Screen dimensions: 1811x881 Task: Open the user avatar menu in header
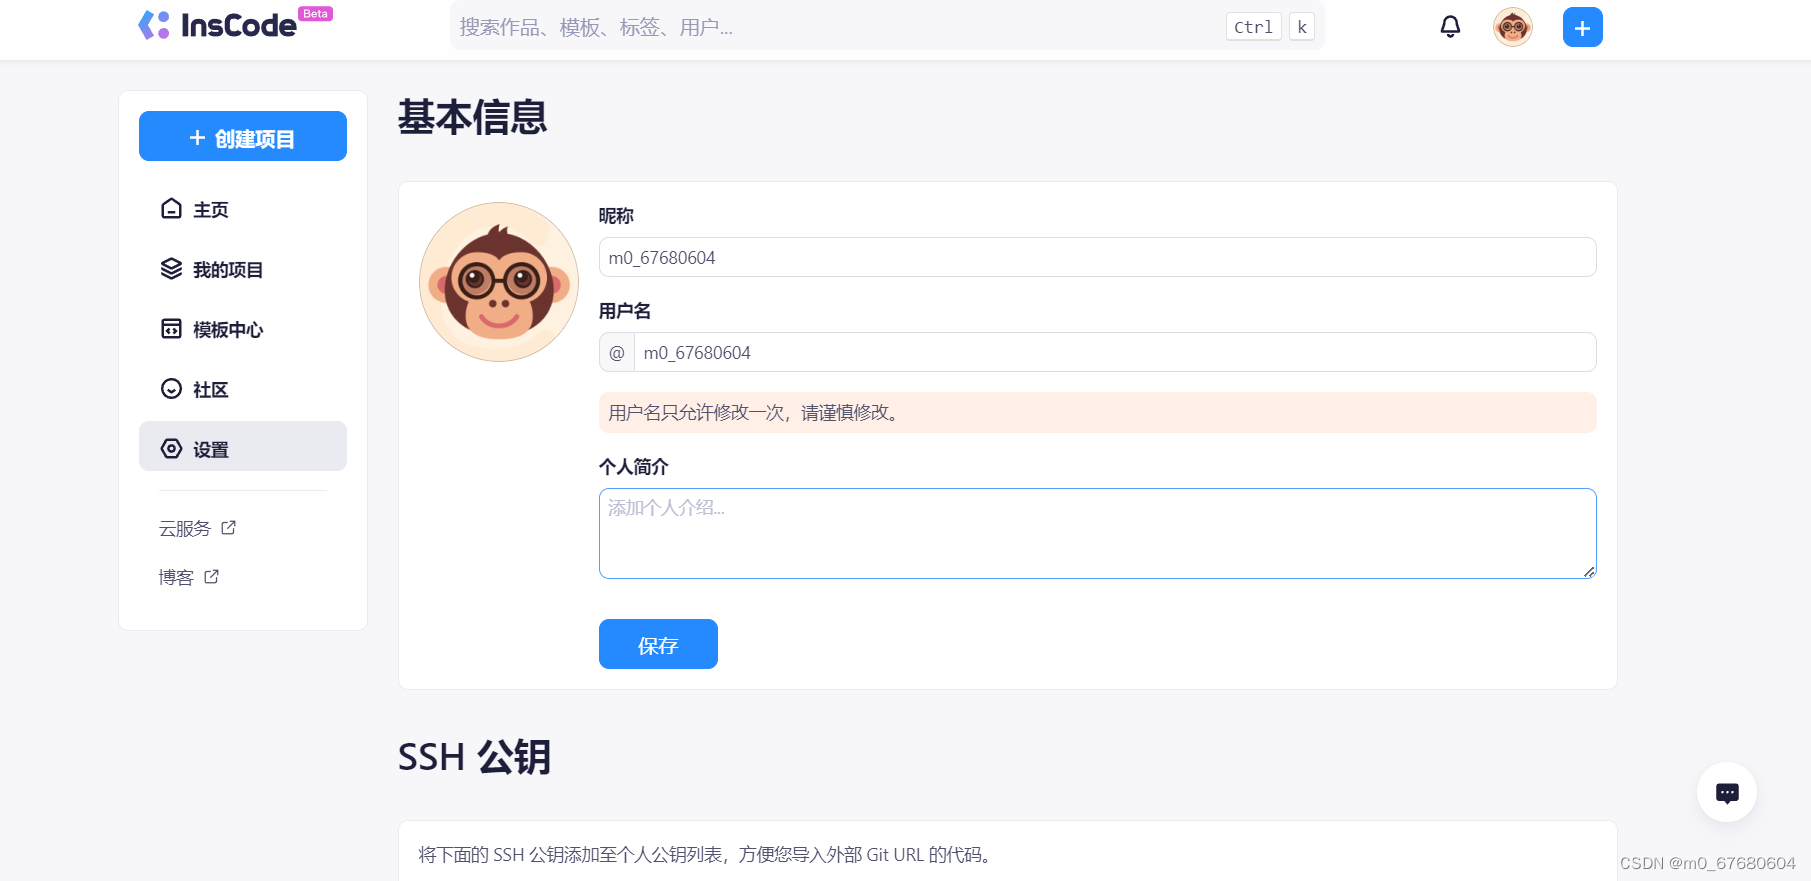pyautogui.click(x=1513, y=27)
